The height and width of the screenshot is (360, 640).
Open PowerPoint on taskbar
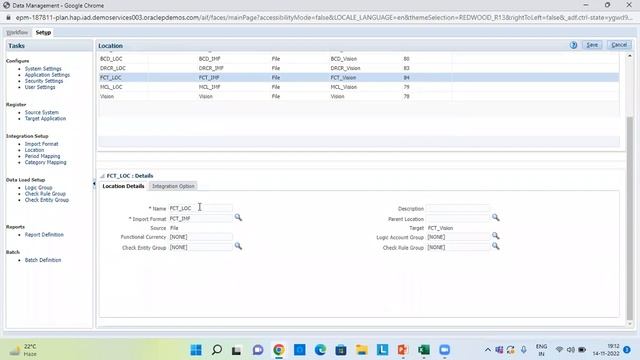403,350
